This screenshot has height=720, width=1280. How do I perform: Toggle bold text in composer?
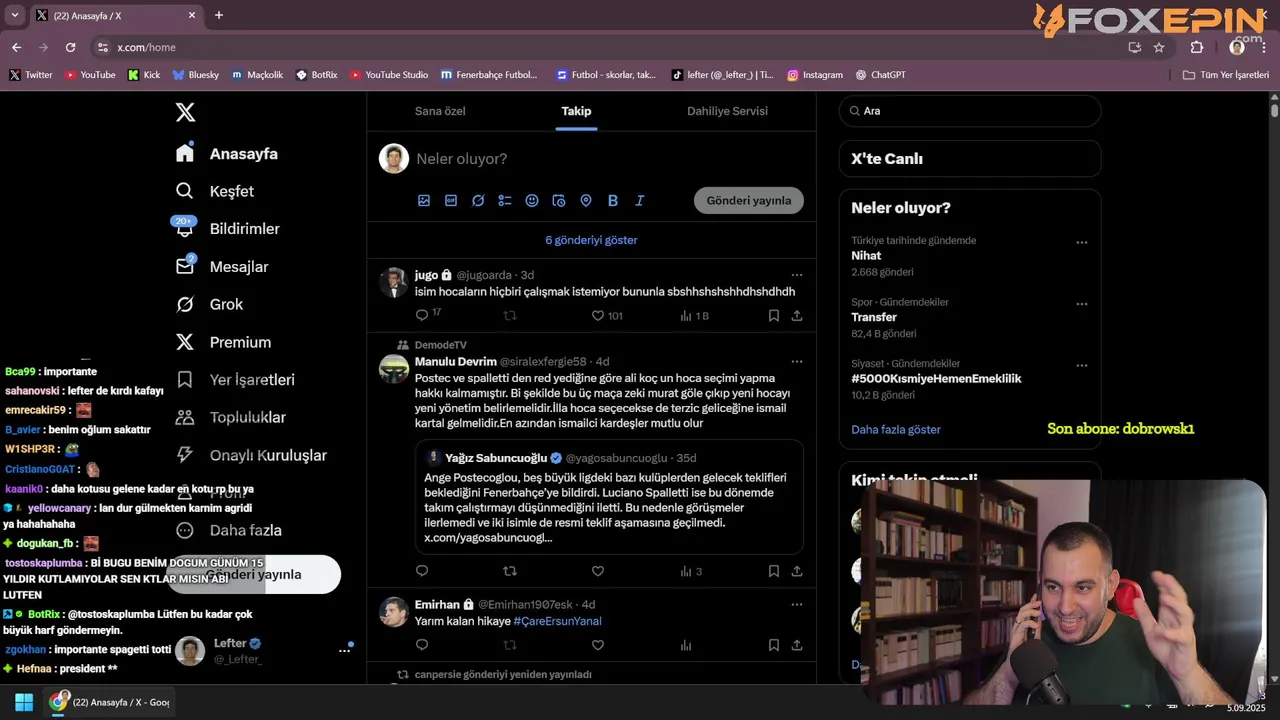point(613,201)
